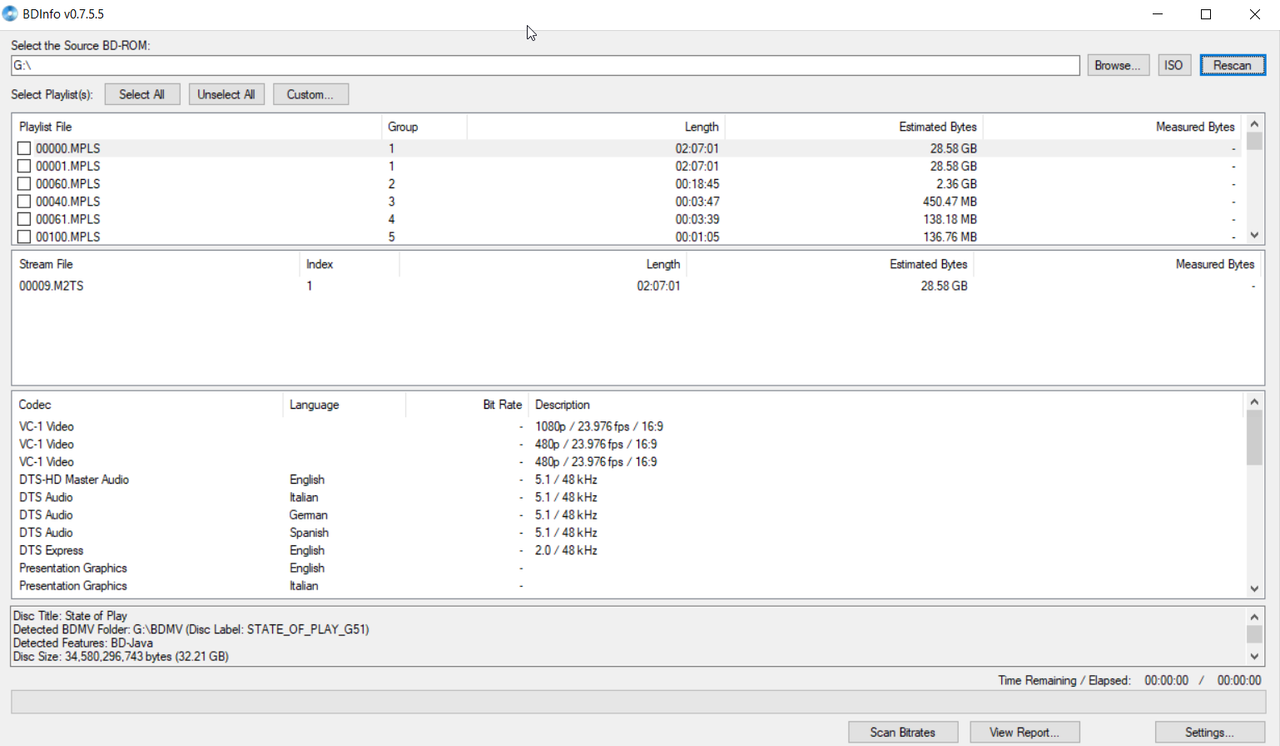Select the 00009.M2TS stream file row
1280x746 pixels.
pos(636,286)
